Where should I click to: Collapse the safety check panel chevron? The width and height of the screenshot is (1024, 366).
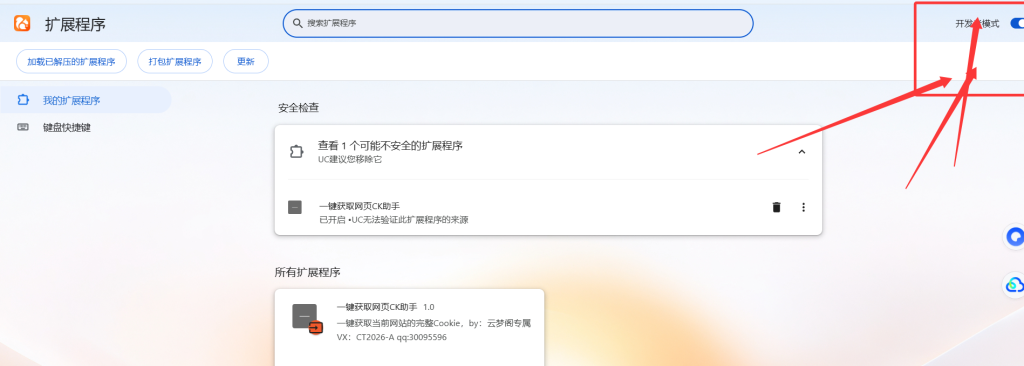(x=802, y=152)
